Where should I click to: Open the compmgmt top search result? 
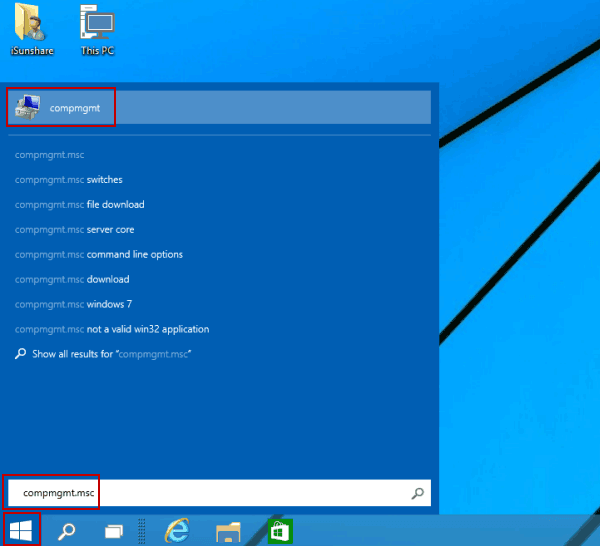[62, 107]
